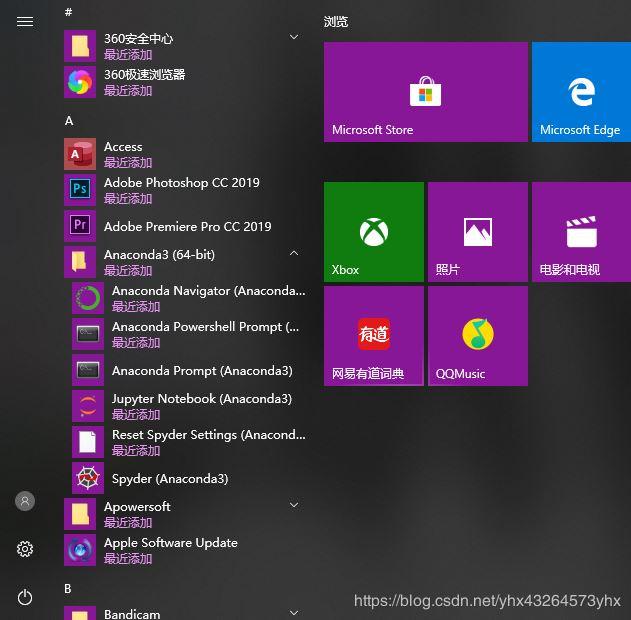This screenshot has width=631, height=620.
Task: Click the user account avatar icon
Action: tap(25, 501)
